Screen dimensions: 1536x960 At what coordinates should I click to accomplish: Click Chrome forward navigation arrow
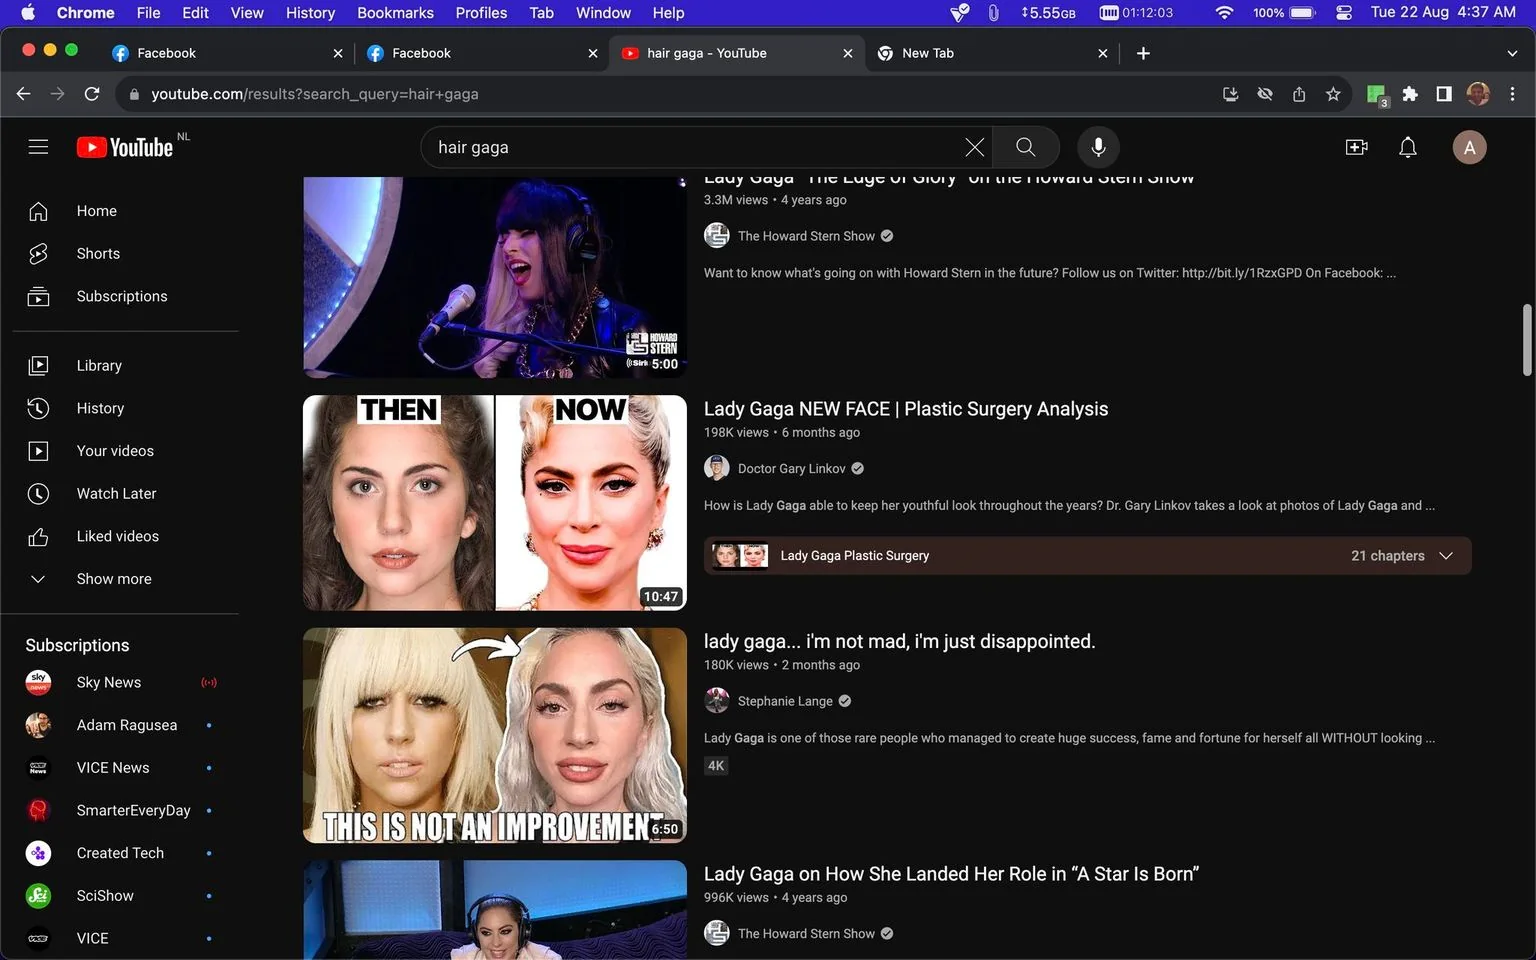(x=58, y=94)
